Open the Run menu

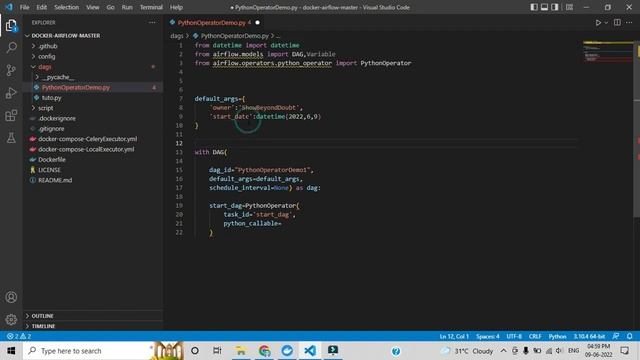click(x=127, y=7)
